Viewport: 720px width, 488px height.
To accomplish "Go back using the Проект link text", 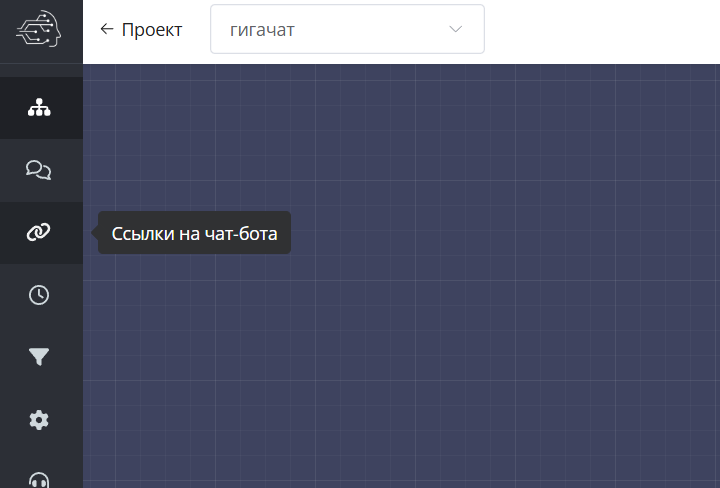I will 151,30.
